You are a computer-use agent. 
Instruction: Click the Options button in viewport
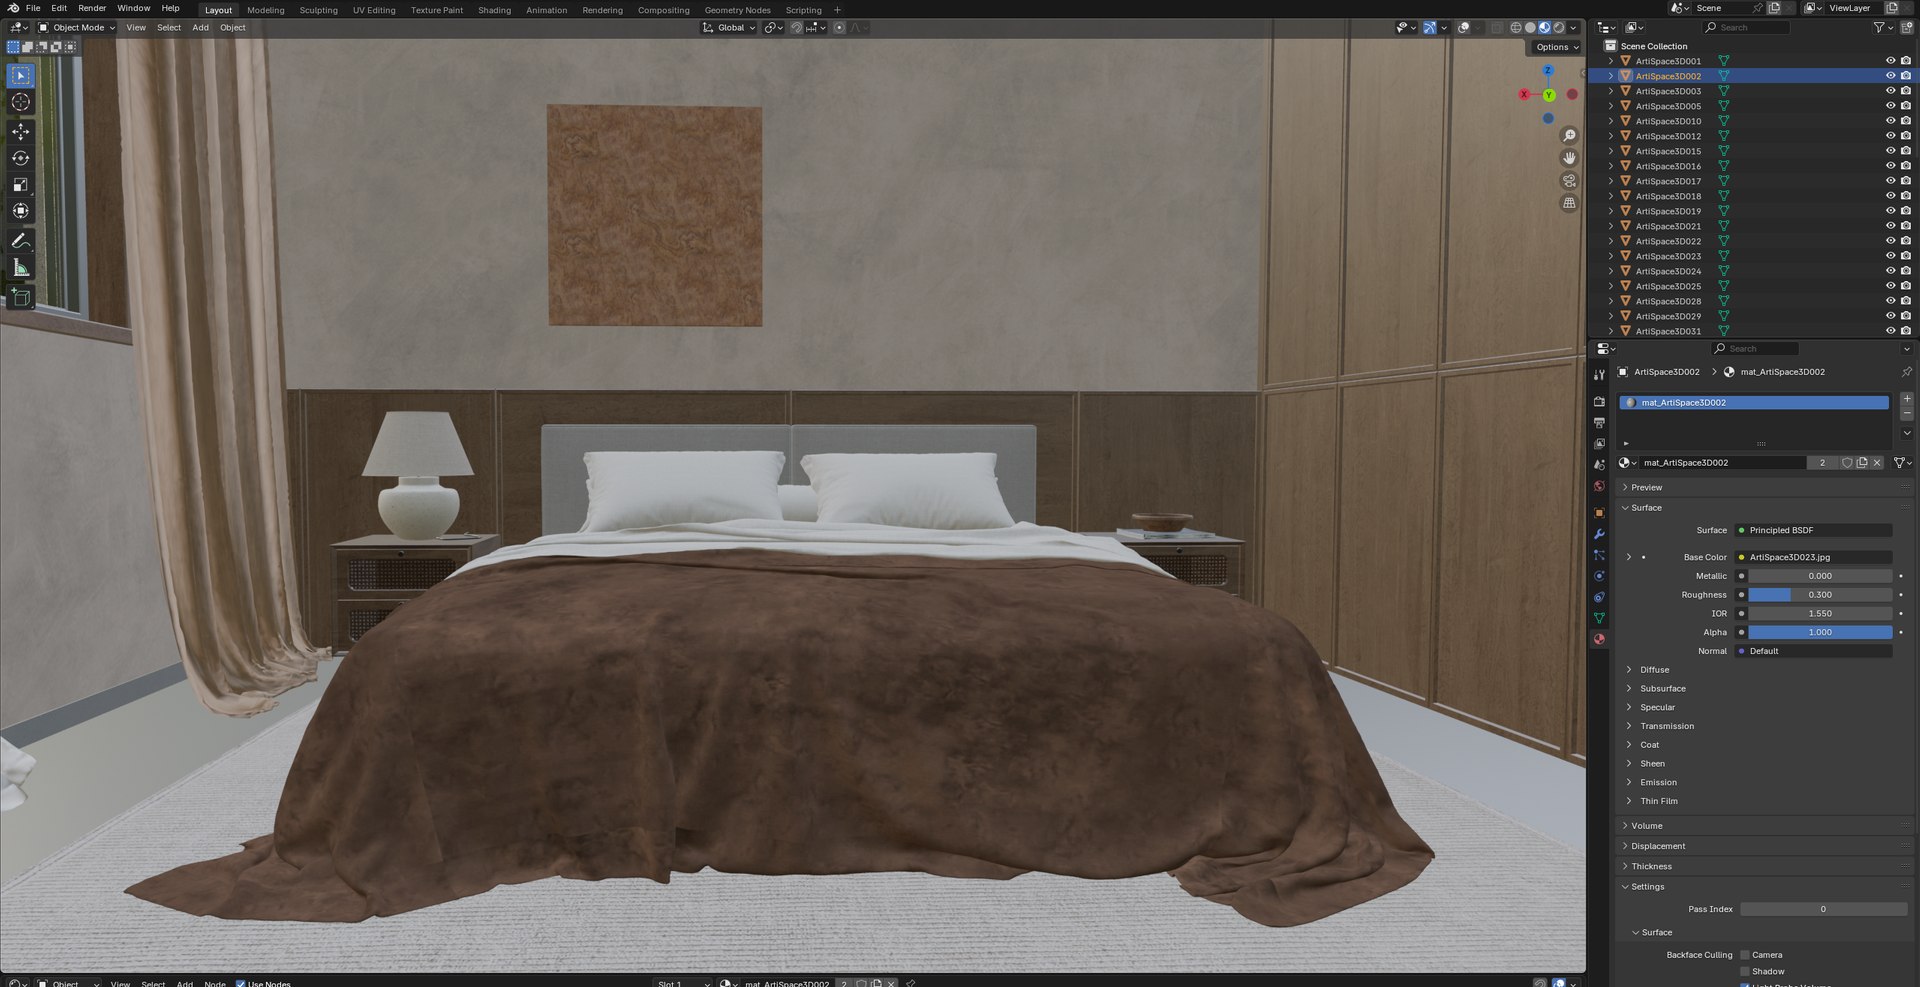coord(1557,47)
